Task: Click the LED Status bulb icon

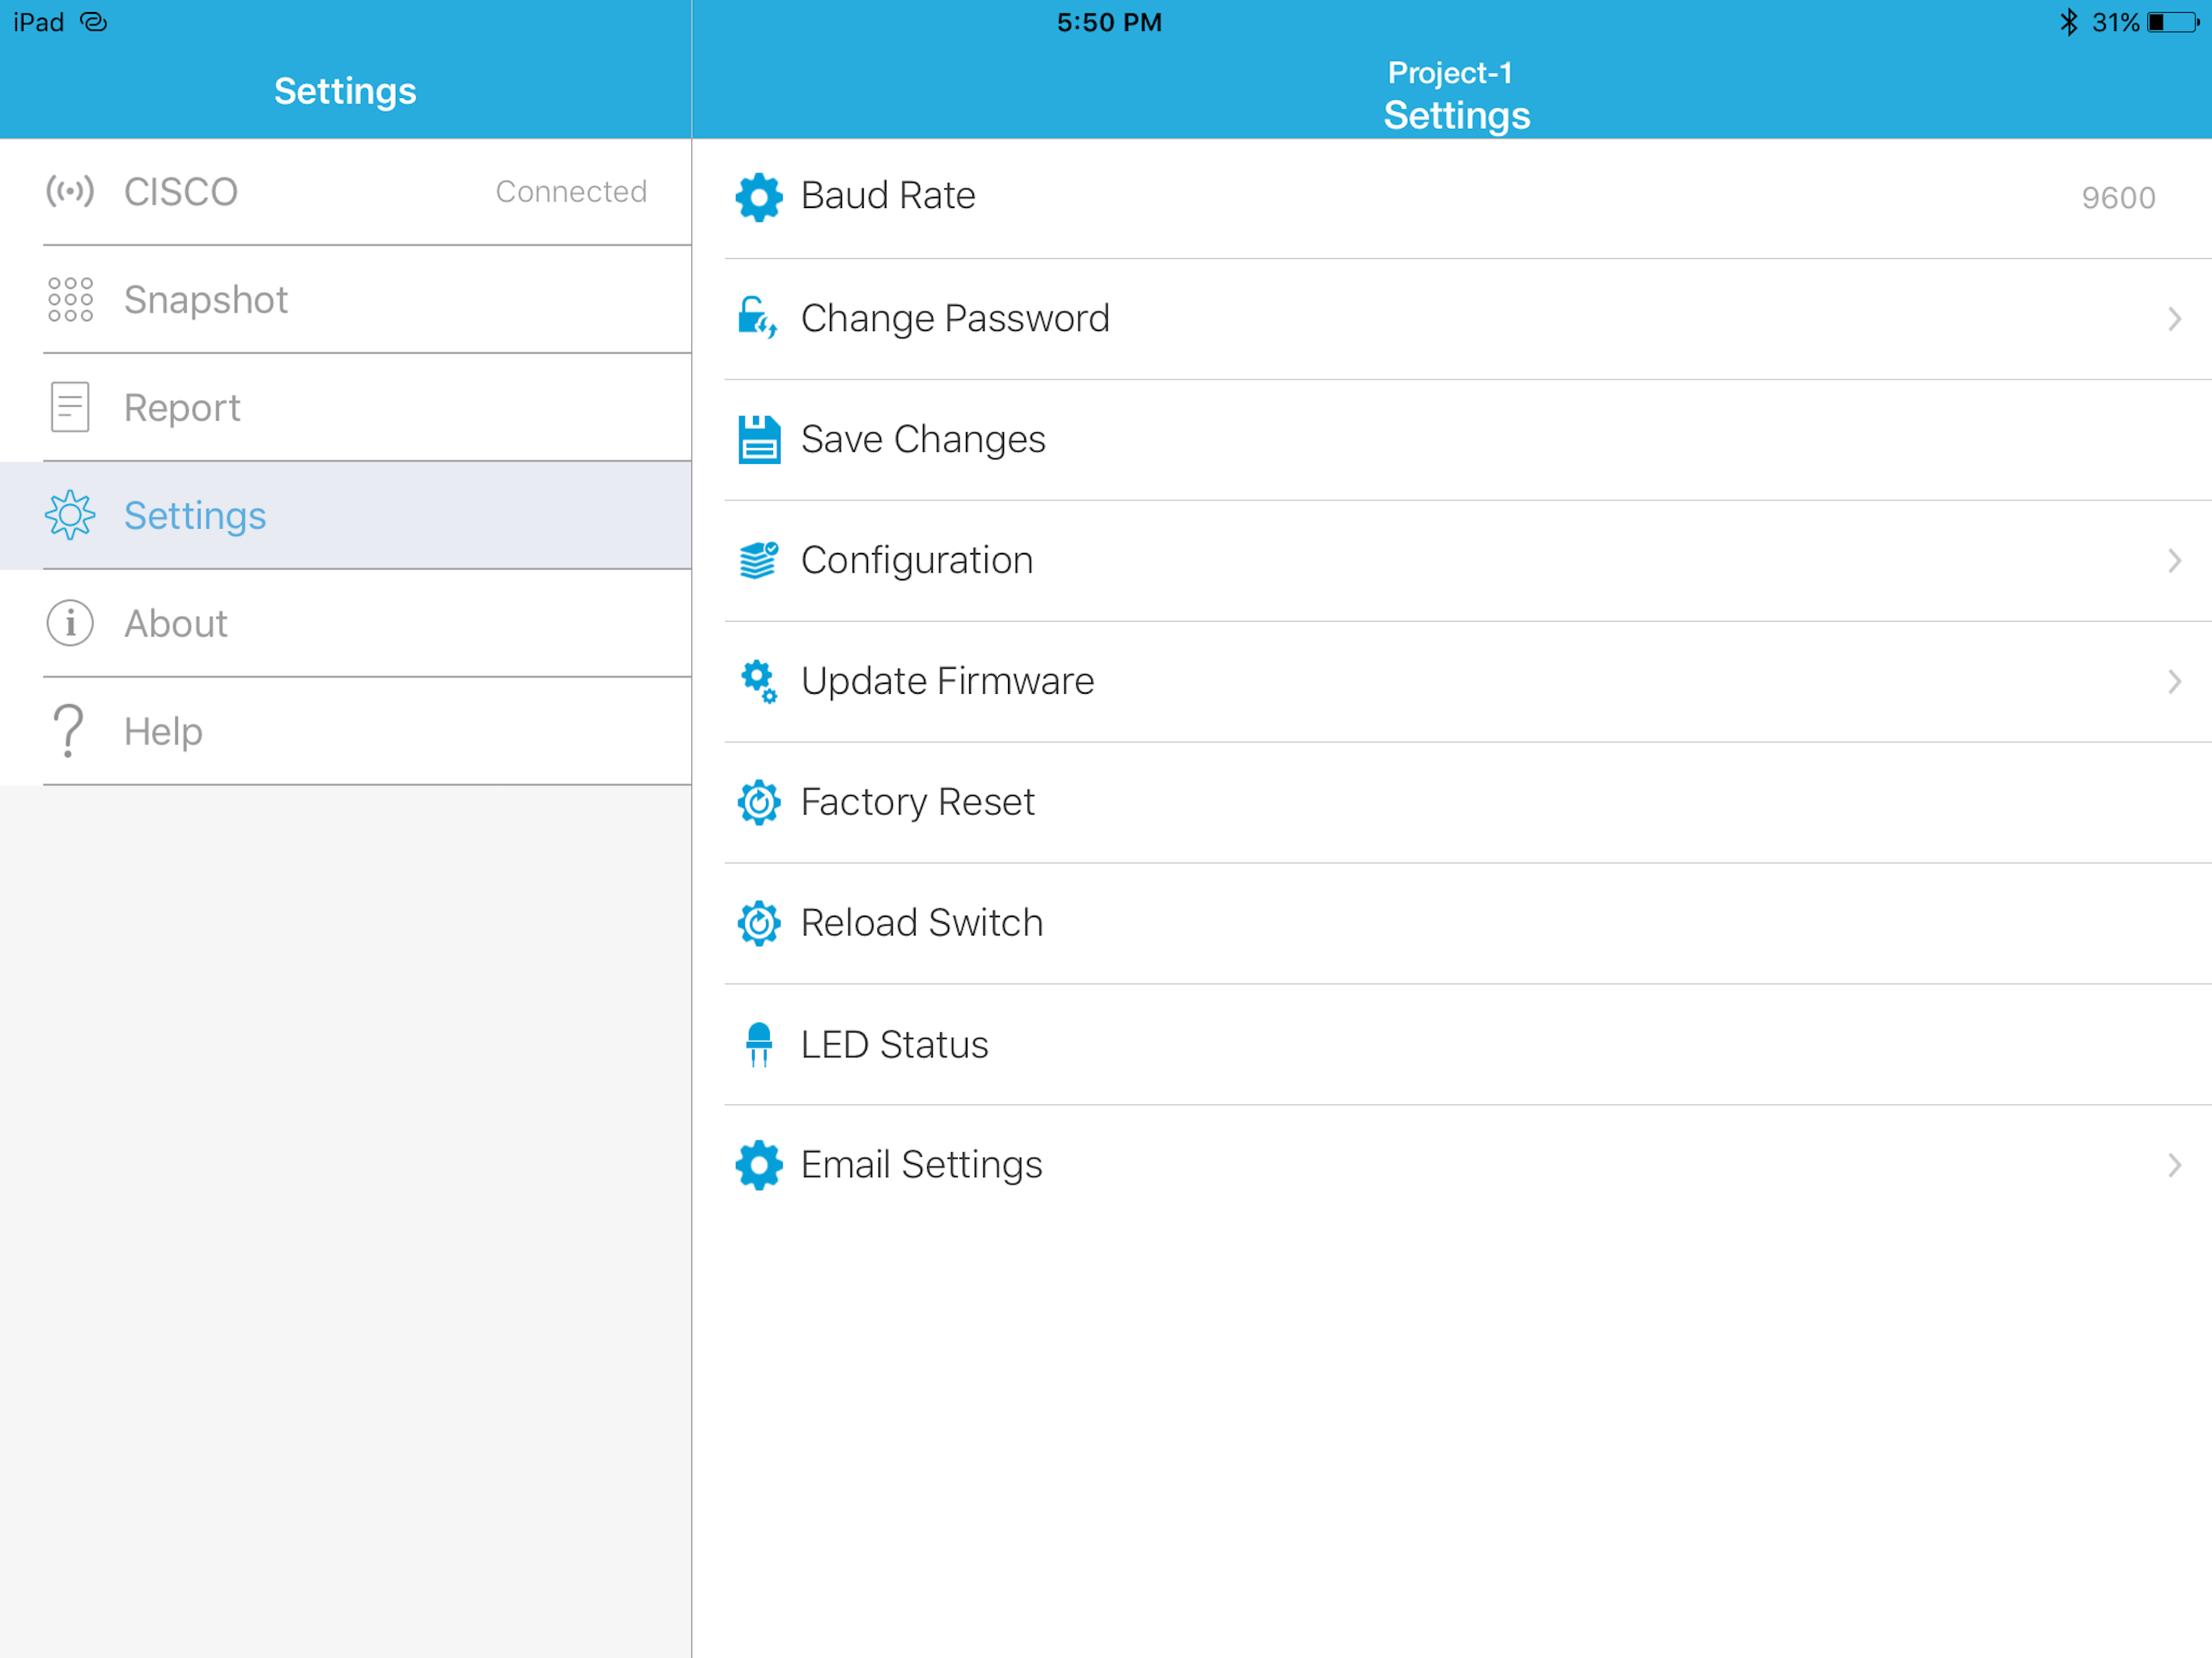Action: pos(758,1044)
